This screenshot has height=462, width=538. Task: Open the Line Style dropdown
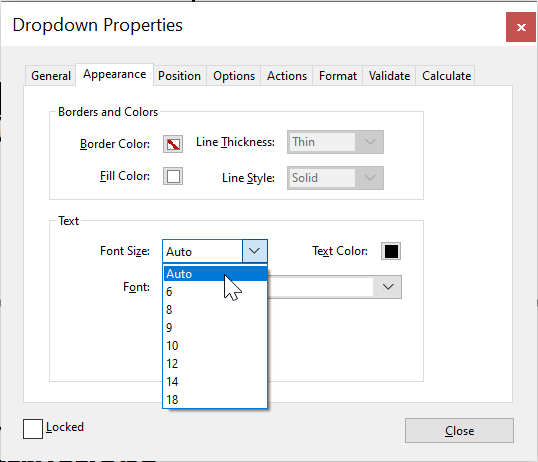tap(335, 178)
